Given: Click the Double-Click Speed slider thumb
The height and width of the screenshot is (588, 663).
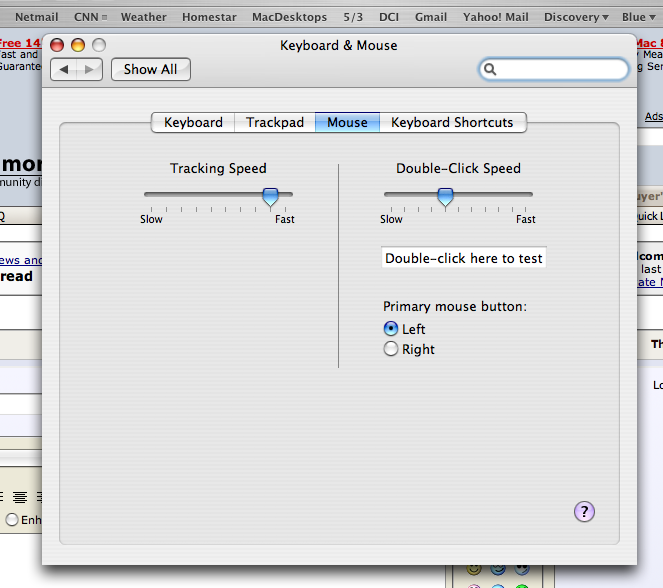Looking at the screenshot, I should coord(445,197).
